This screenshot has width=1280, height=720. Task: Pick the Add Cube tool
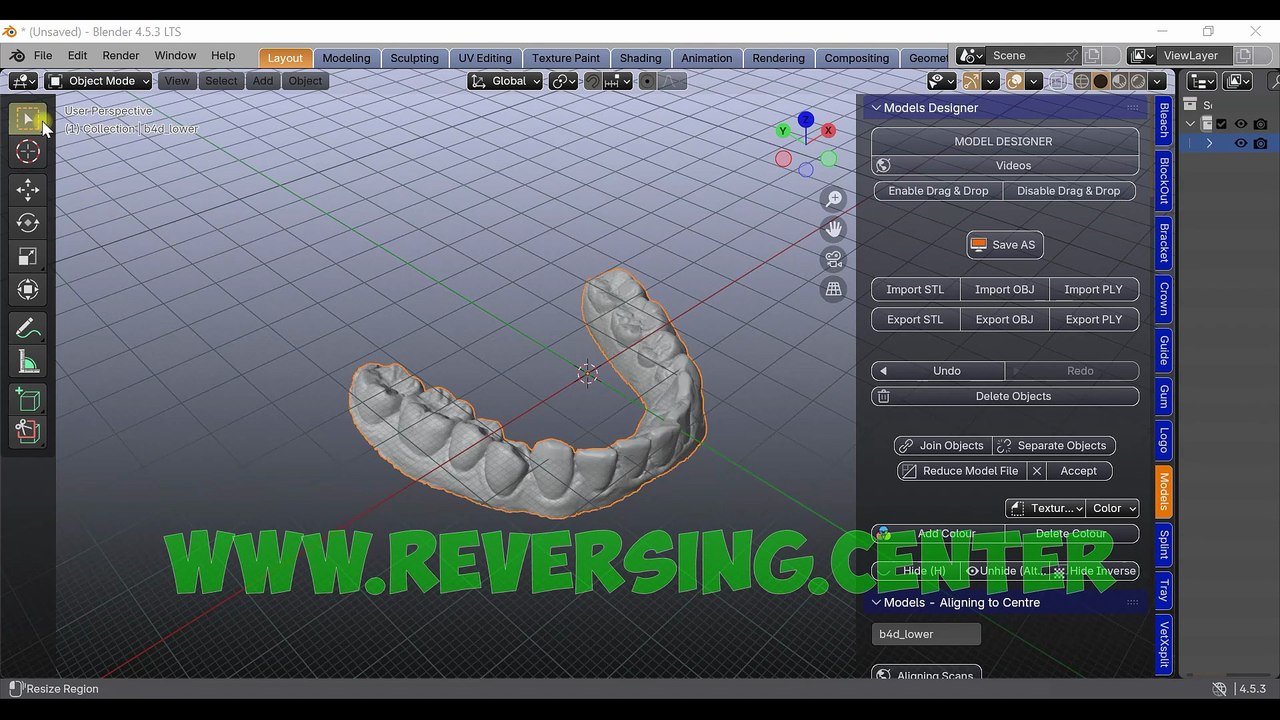(x=28, y=399)
